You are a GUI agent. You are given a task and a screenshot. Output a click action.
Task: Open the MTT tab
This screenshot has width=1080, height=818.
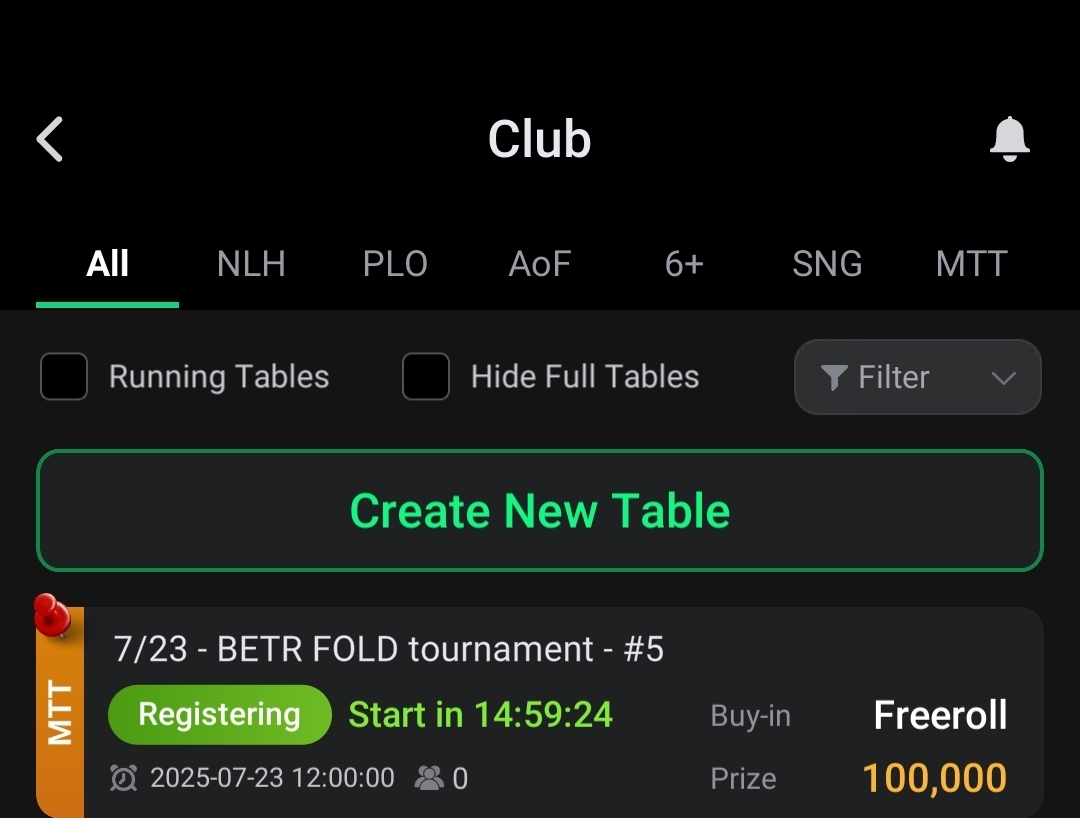pos(971,264)
